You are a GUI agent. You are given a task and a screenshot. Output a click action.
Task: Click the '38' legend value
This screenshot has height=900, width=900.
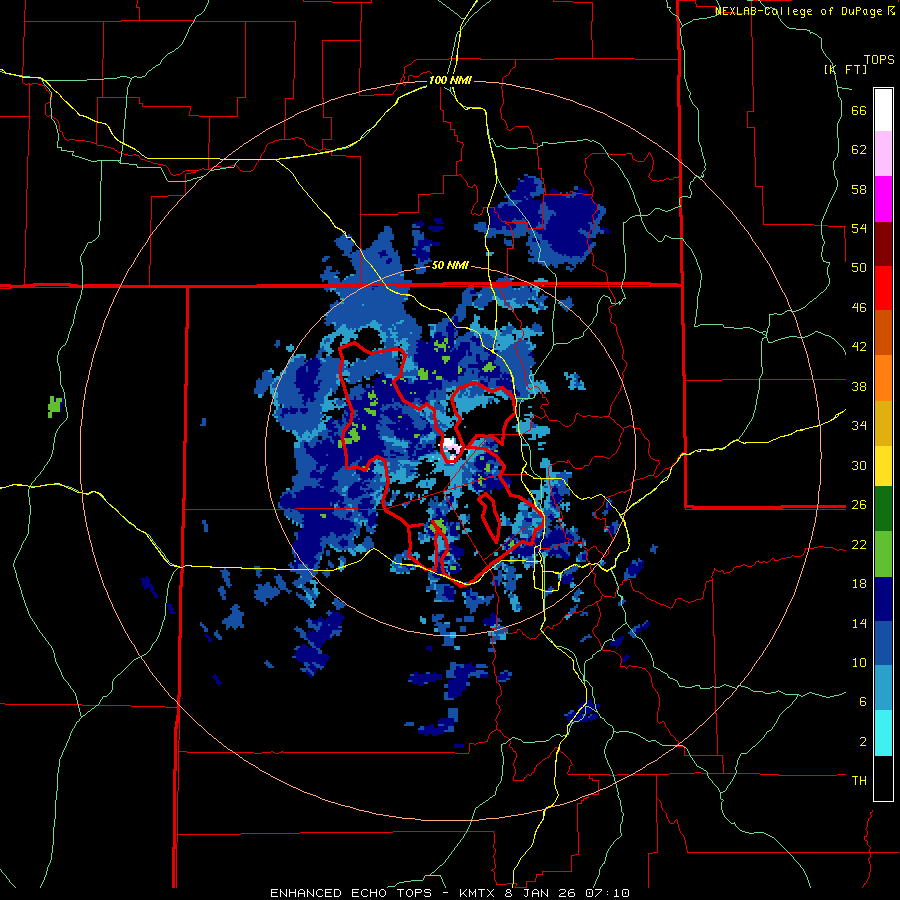pyautogui.click(x=859, y=386)
